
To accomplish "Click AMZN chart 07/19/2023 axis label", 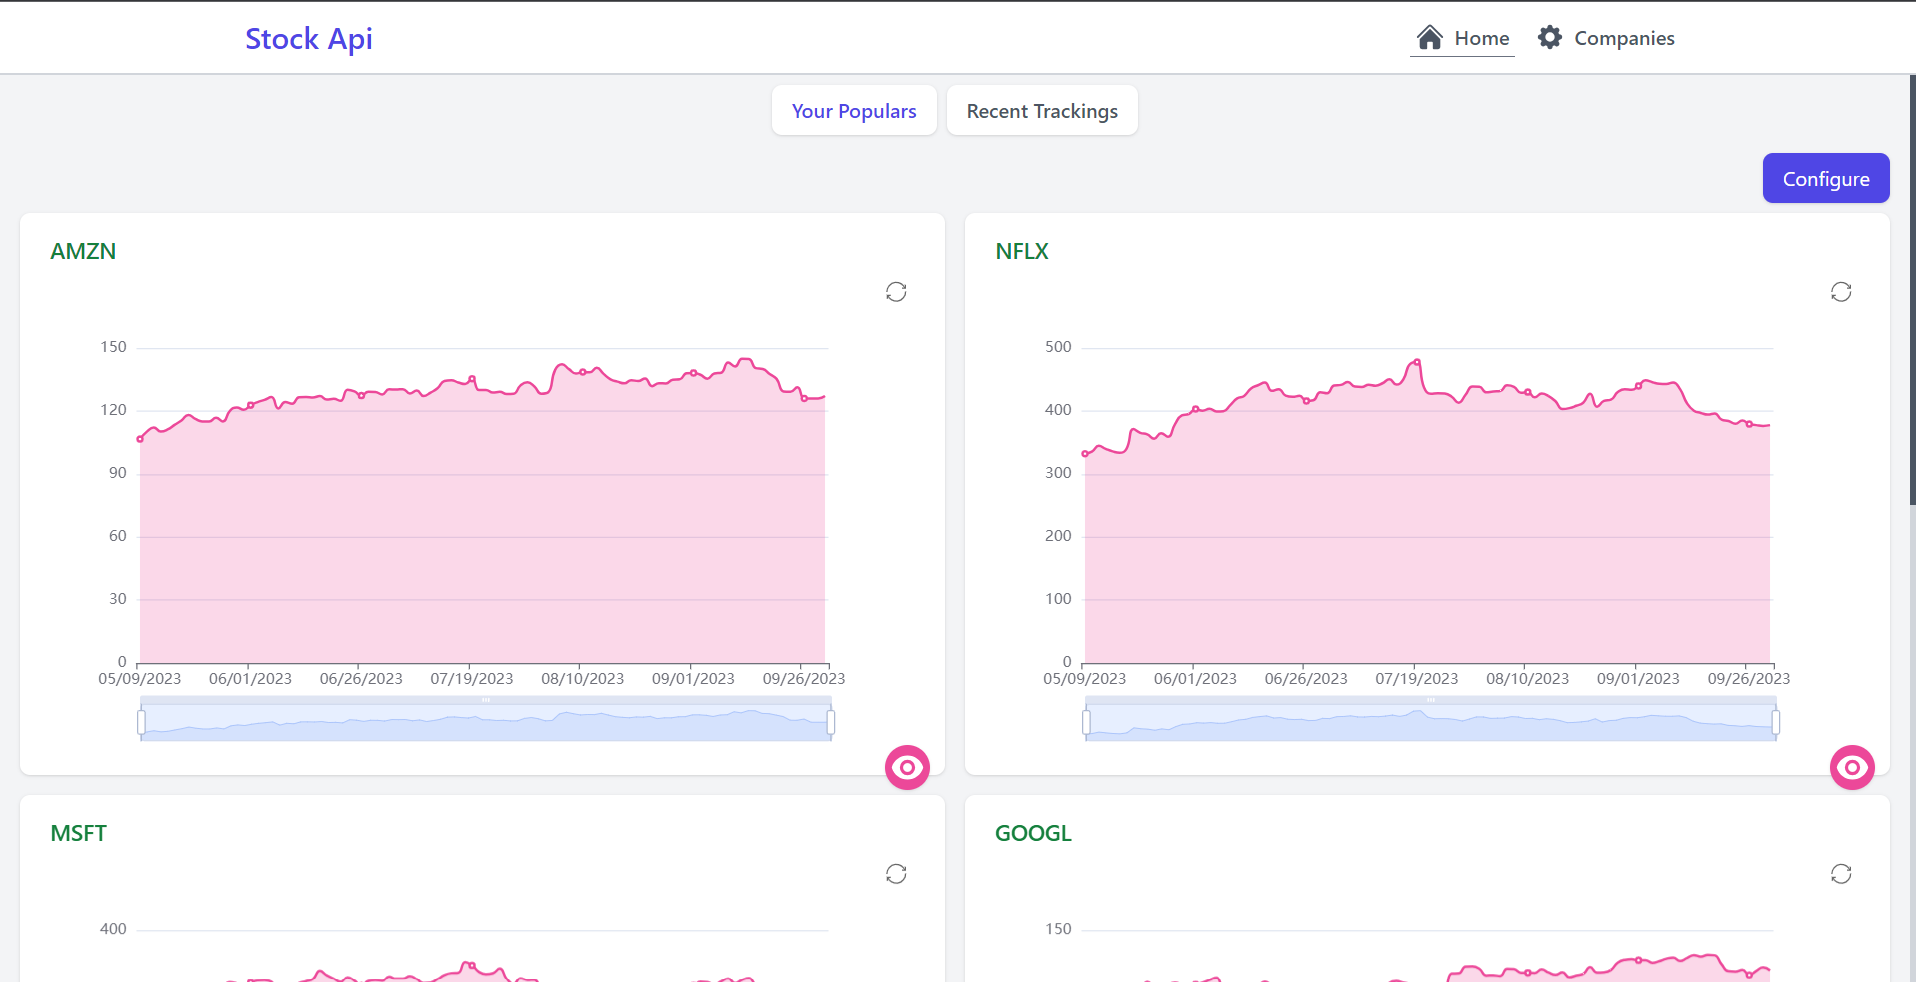I will (x=472, y=678).
